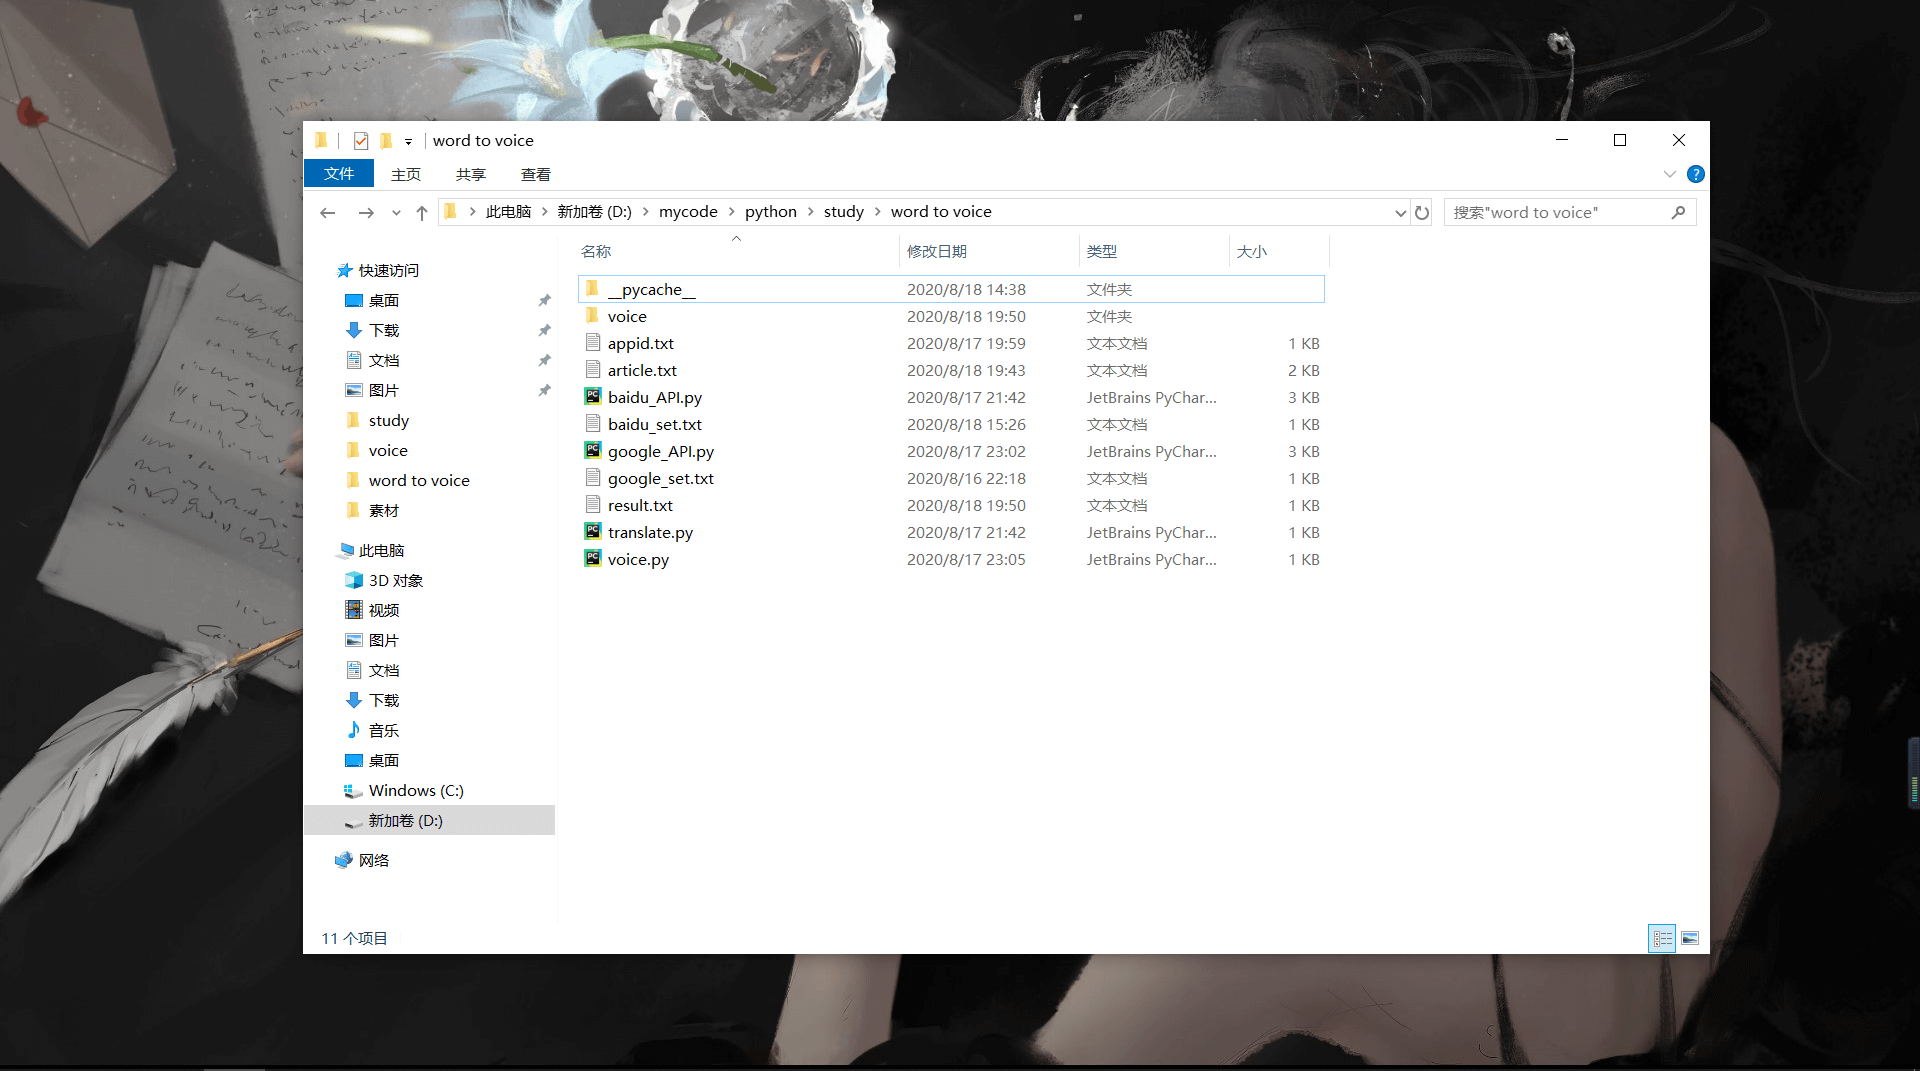
Task: Click the voice.py PyCharm icon
Action: pyautogui.click(x=593, y=558)
